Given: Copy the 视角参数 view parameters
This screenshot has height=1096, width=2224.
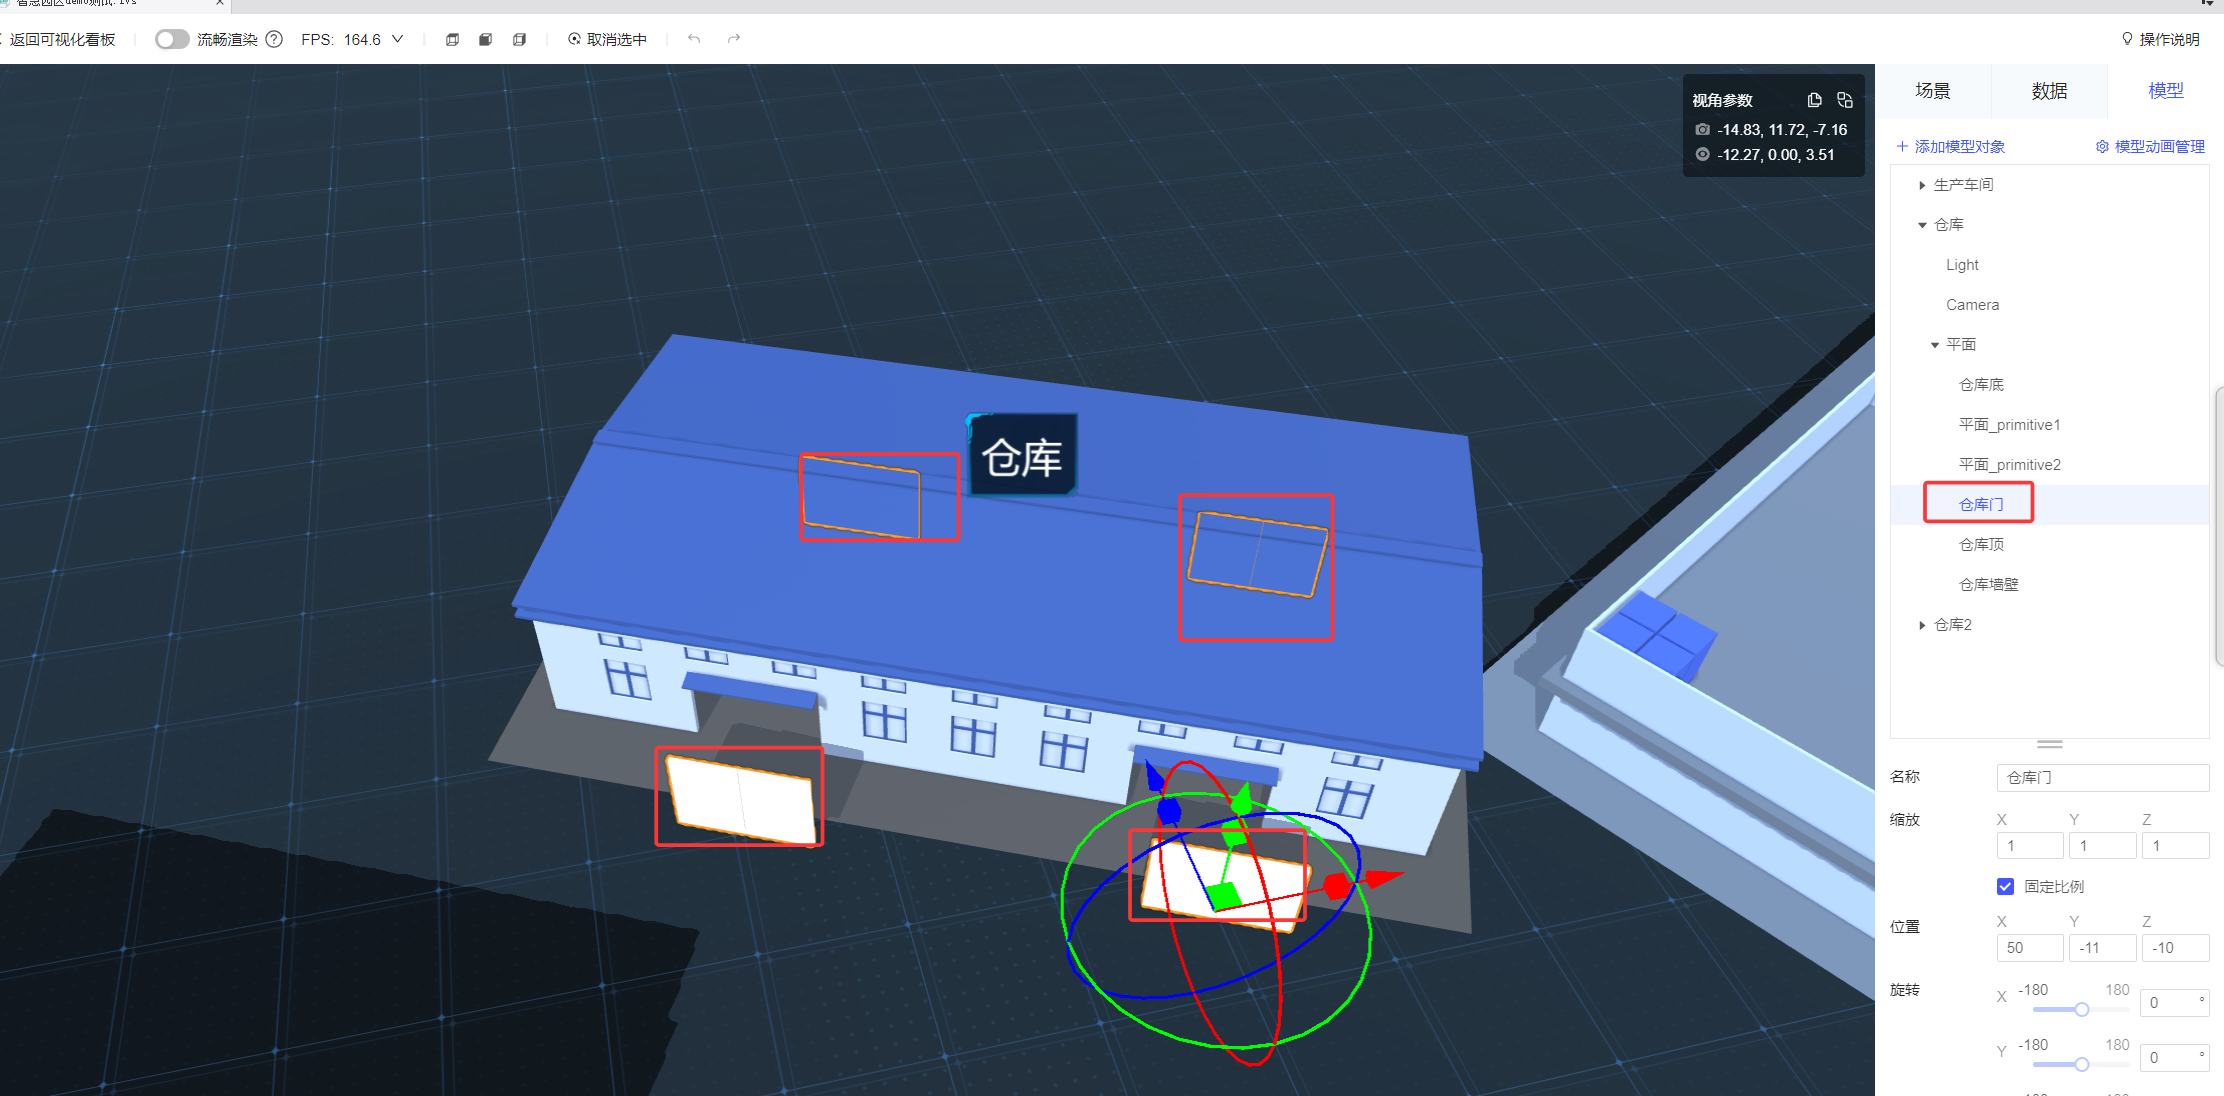Looking at the screenshot, I should pyautogui.click(x=1814, y=100).
